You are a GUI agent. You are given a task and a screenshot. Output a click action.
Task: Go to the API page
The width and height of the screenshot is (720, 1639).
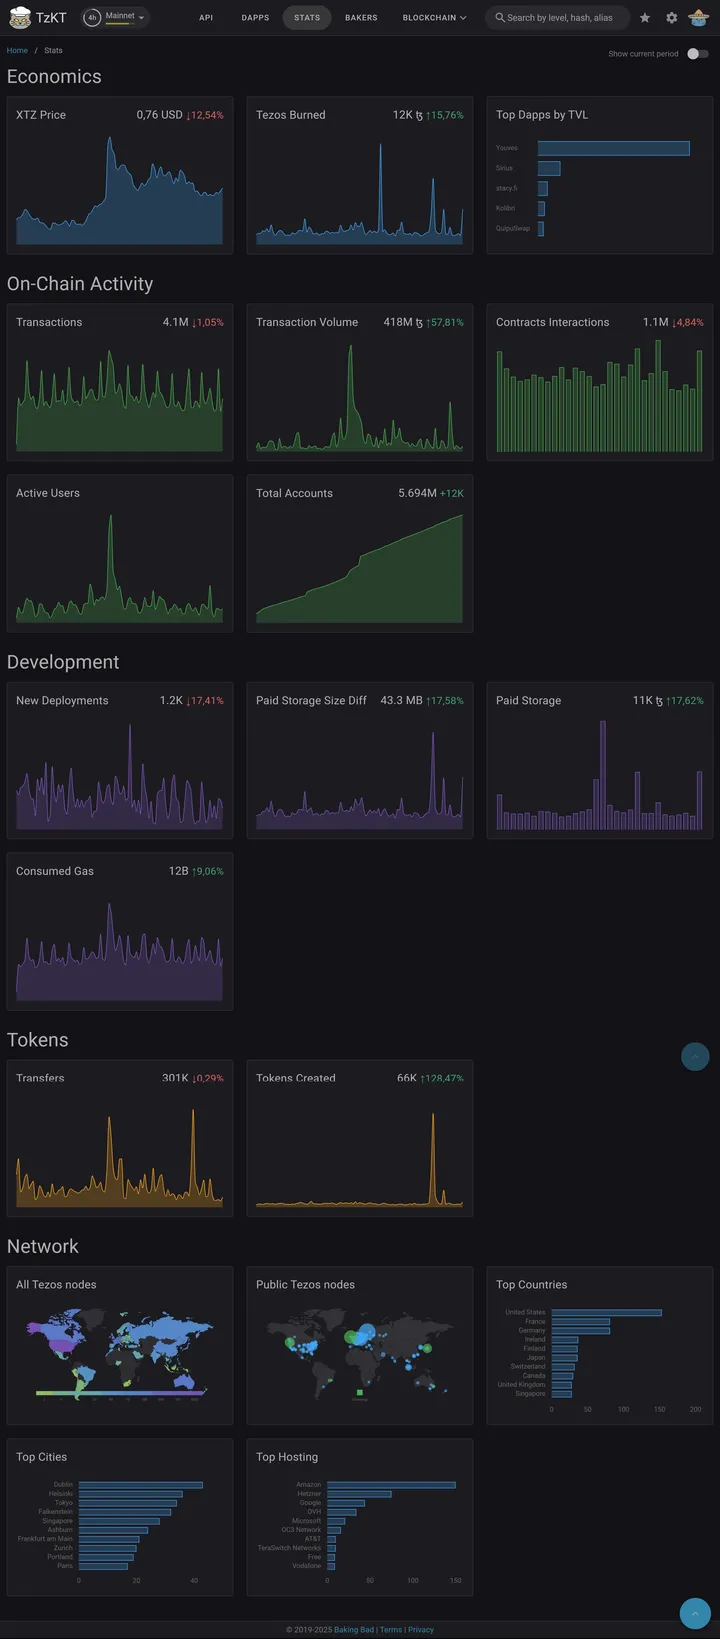tap(206, 17)
